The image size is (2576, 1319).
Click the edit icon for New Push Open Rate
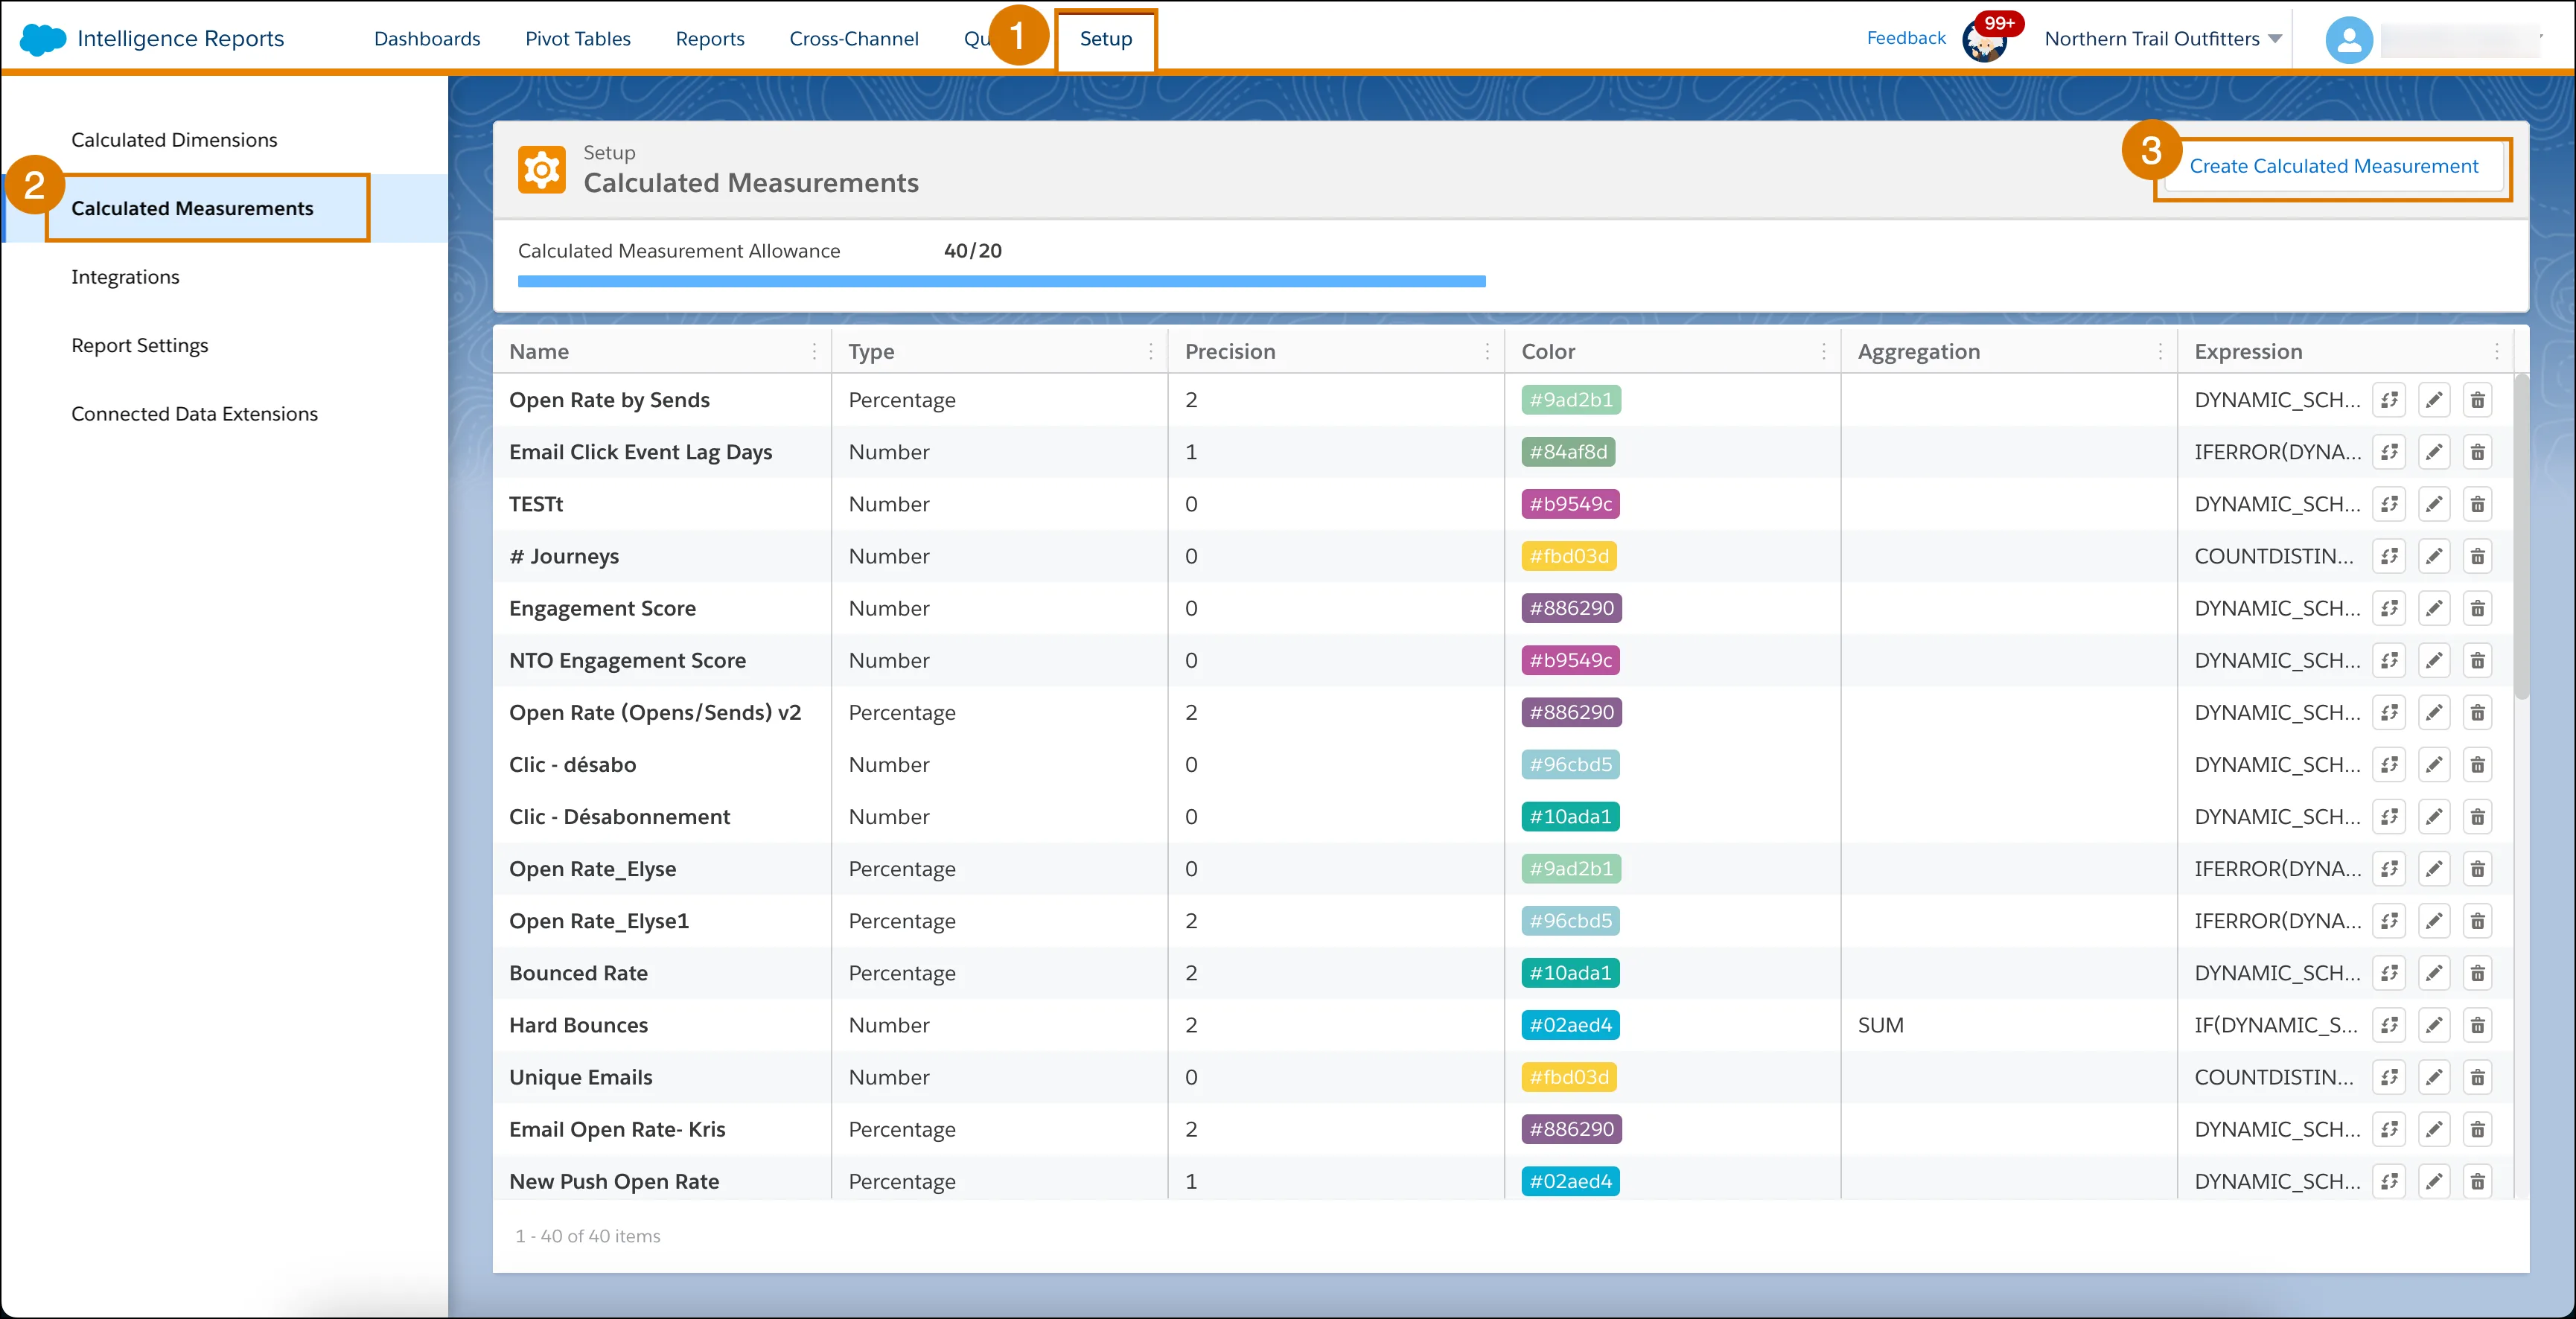pyautogui.click(x=2435, y=1181)
